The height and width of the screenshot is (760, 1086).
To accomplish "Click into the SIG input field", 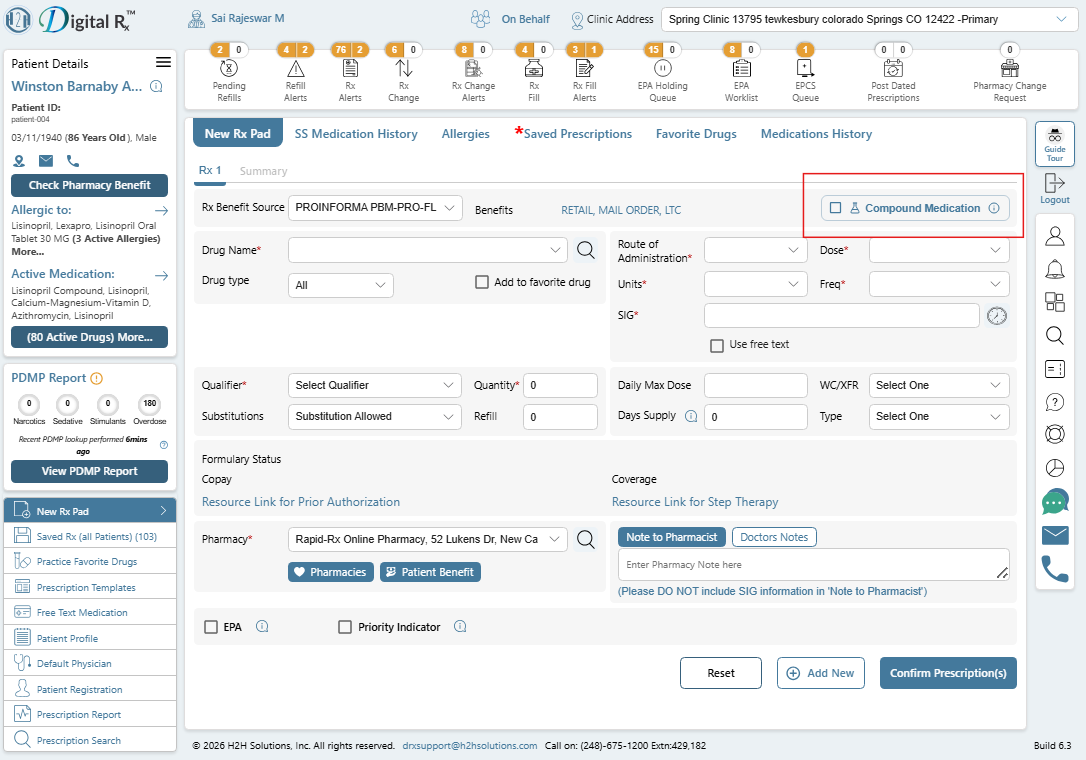I will point(842,316).
